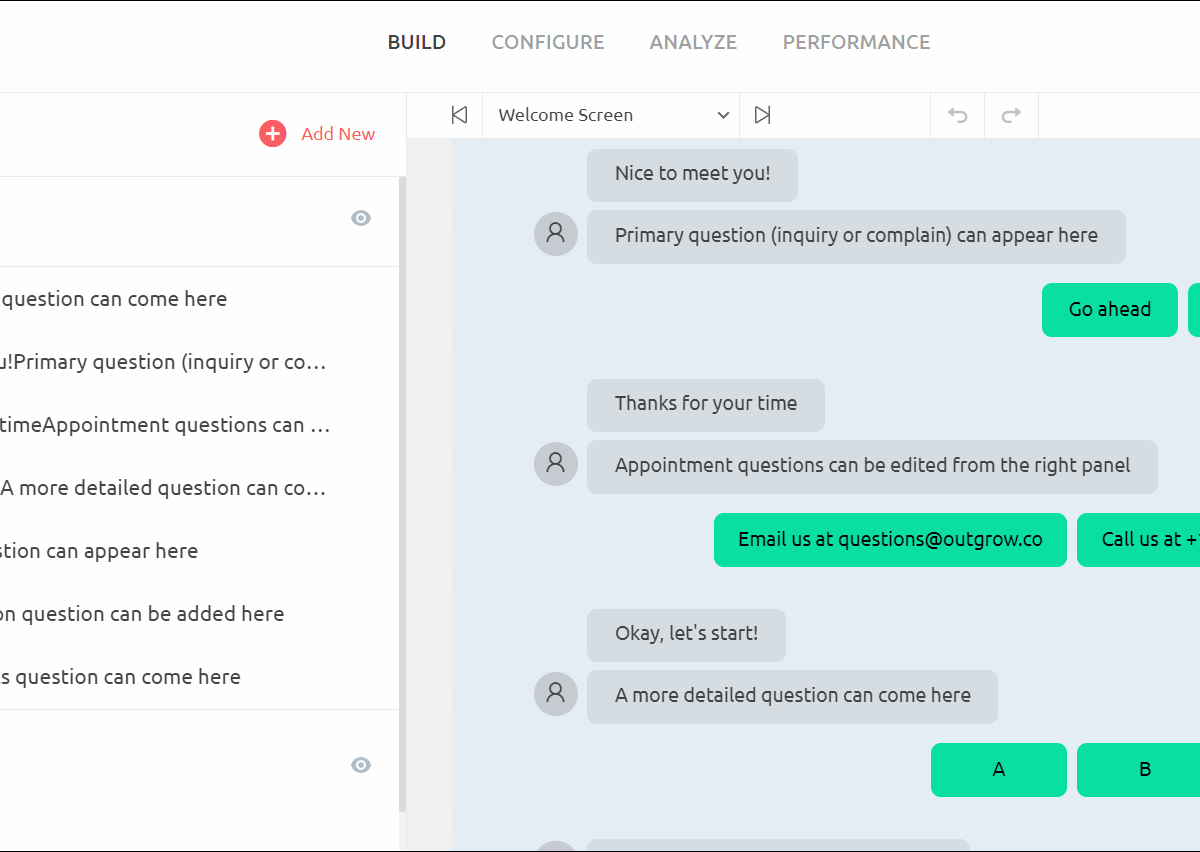Switch to the CONFIGURE tab
Image resolution: width=1200 pixels, height=852 pixels.
tap(548, 42)
